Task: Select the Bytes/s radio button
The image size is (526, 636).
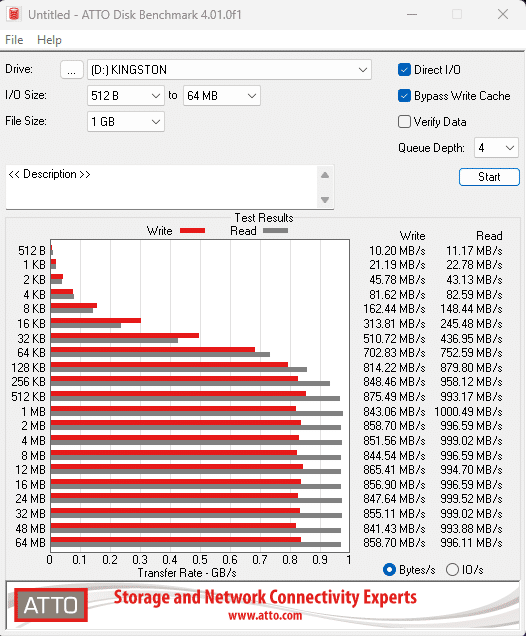Action: click(x=389, y=569)
